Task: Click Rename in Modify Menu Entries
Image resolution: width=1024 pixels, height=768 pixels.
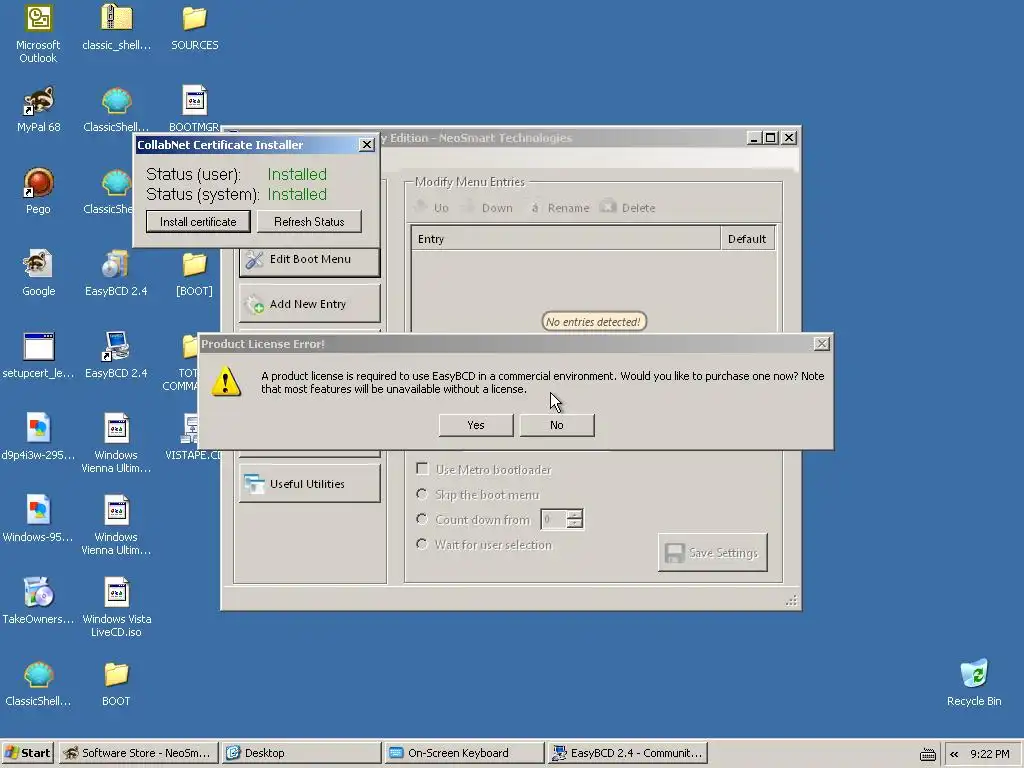Action: coord(559,208)
